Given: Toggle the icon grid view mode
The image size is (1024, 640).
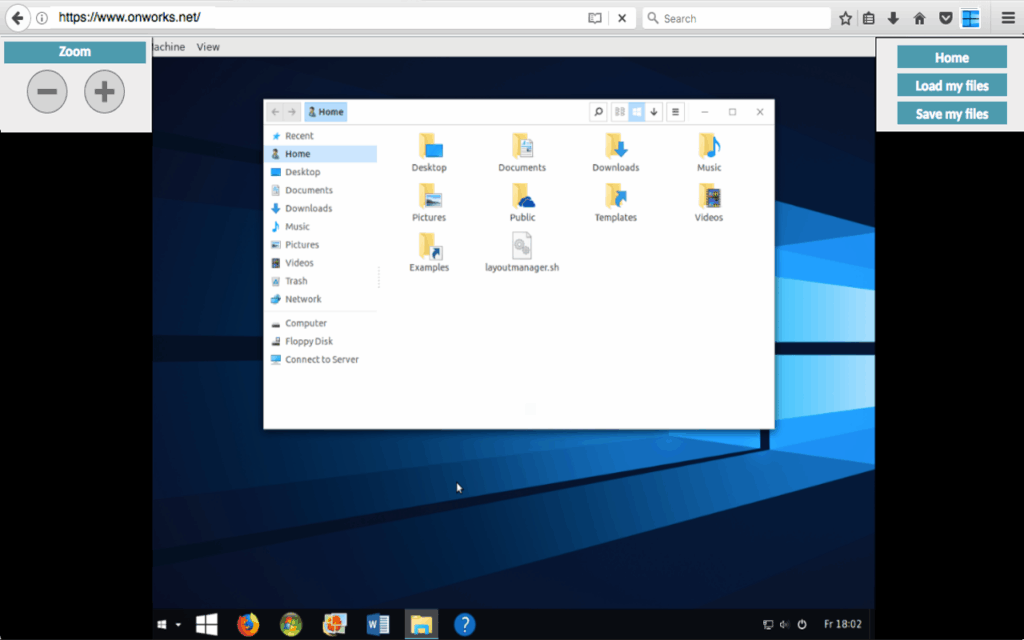Looking at the screenshot, I should point(637,111).
